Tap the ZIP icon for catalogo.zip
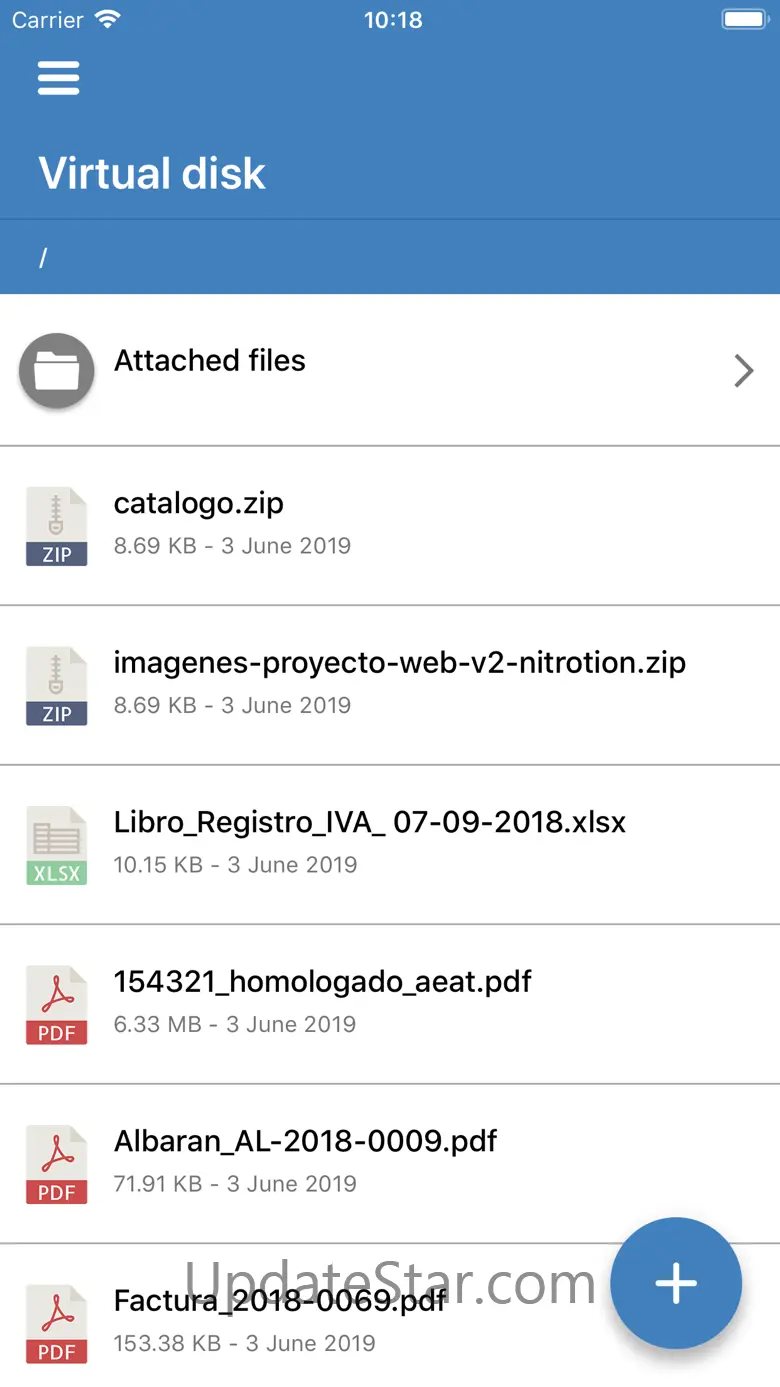Screen dimensions: 780x1387 (57, 527)
